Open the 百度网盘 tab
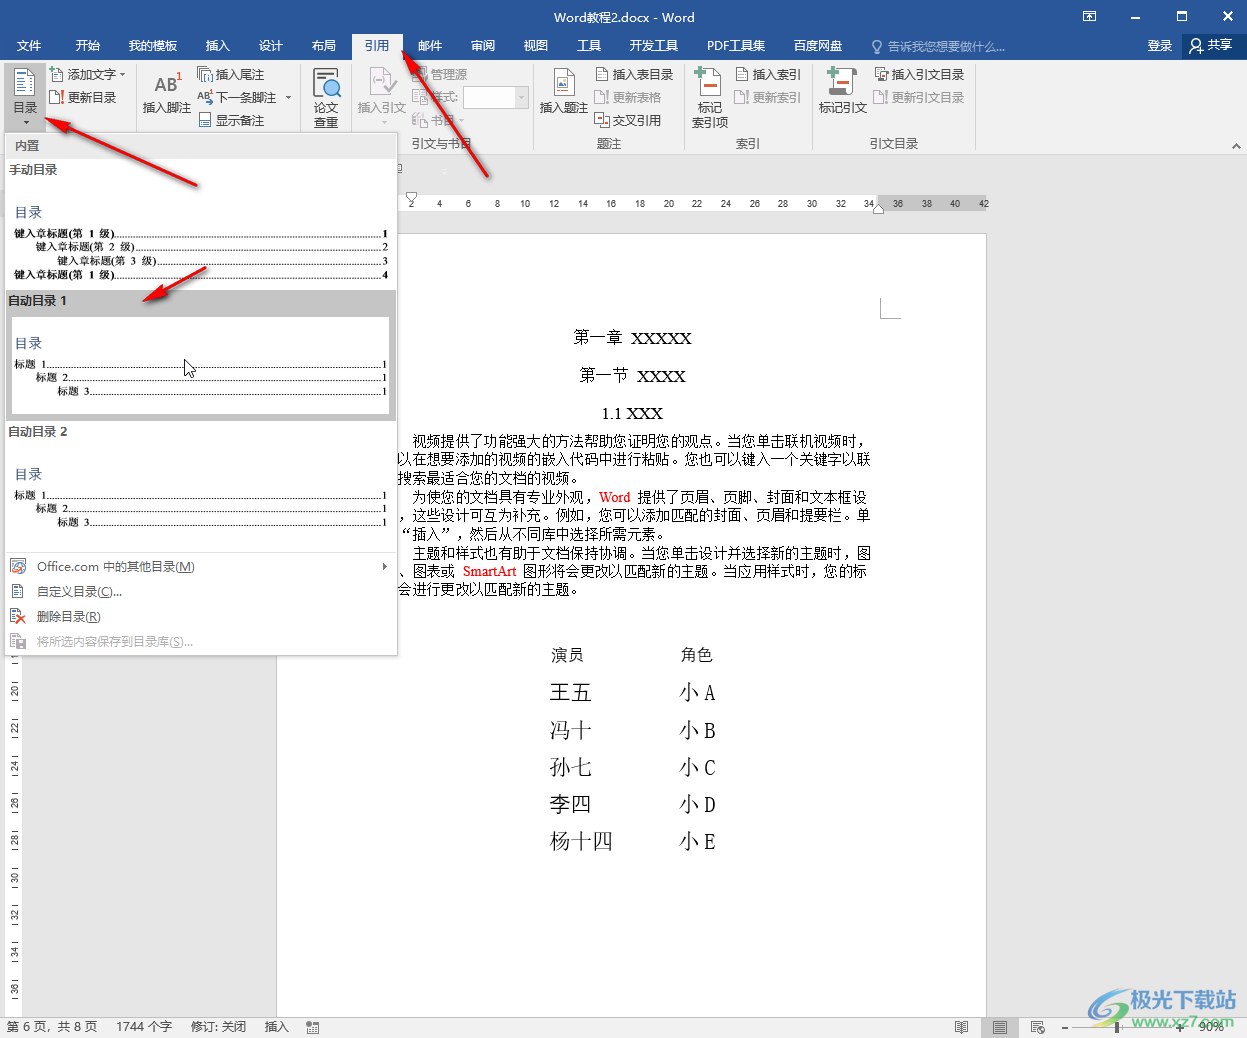 pos(818,46)
